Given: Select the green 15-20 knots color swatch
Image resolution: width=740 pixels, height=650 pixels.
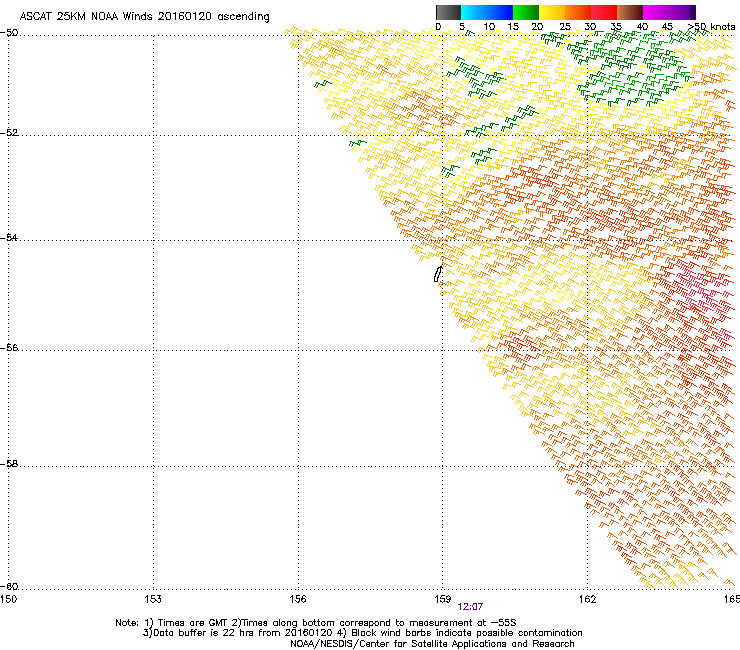Looking at the screenshot, I should point(526,12).
